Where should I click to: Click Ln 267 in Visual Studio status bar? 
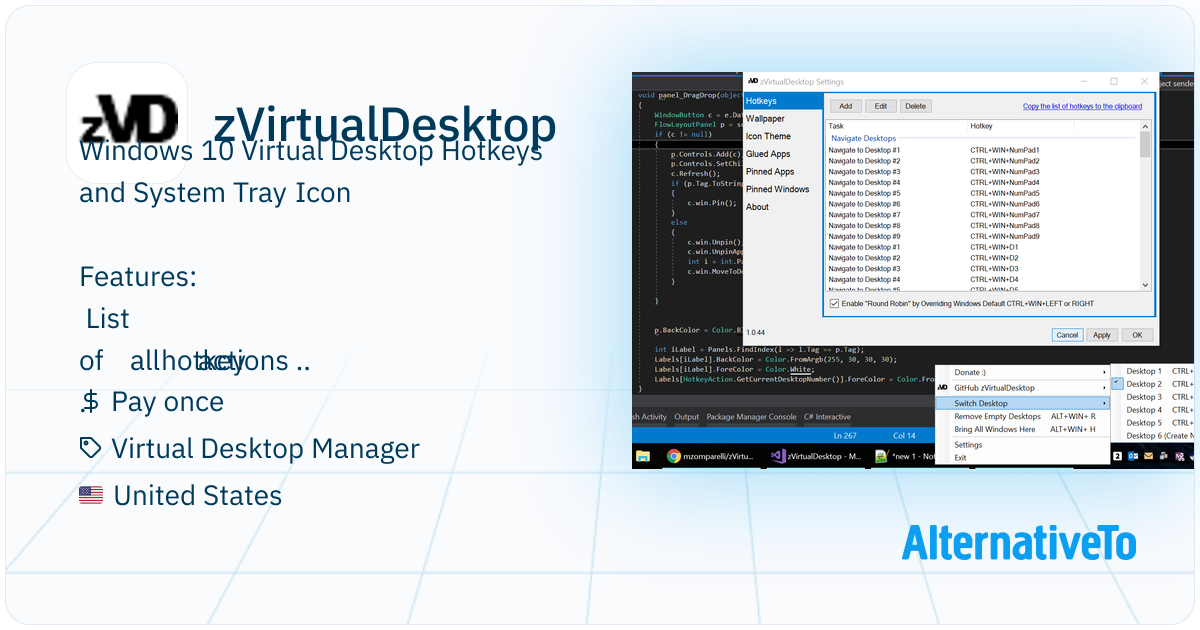pyautogui.click(x=845, y=435)
